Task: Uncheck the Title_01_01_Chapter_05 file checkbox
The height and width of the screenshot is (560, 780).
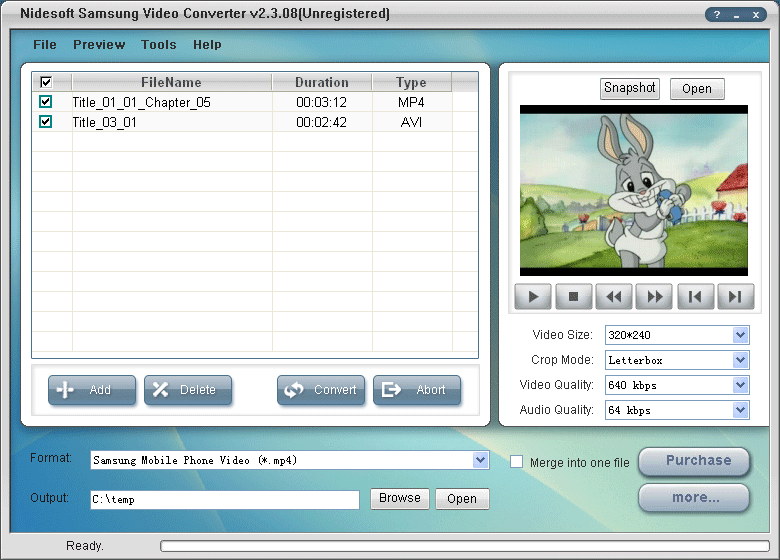Action: [x=45, y=102]
